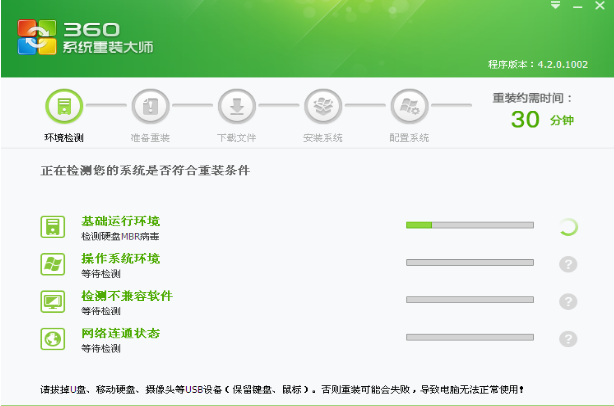Select the 下载文件 step icon
This screenshot has width=614, height=406.
[237, 106]
